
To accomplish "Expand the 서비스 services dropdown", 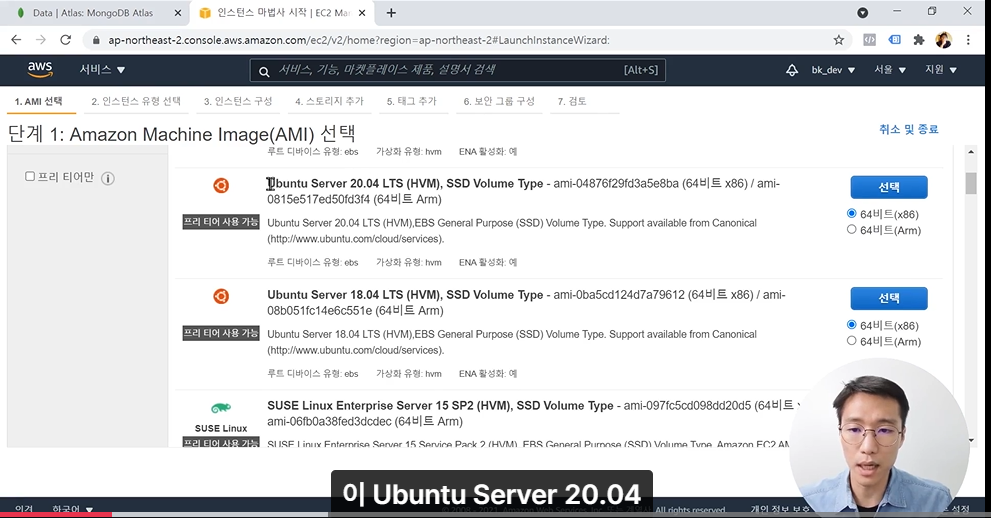I will click(x=102, y=69).
